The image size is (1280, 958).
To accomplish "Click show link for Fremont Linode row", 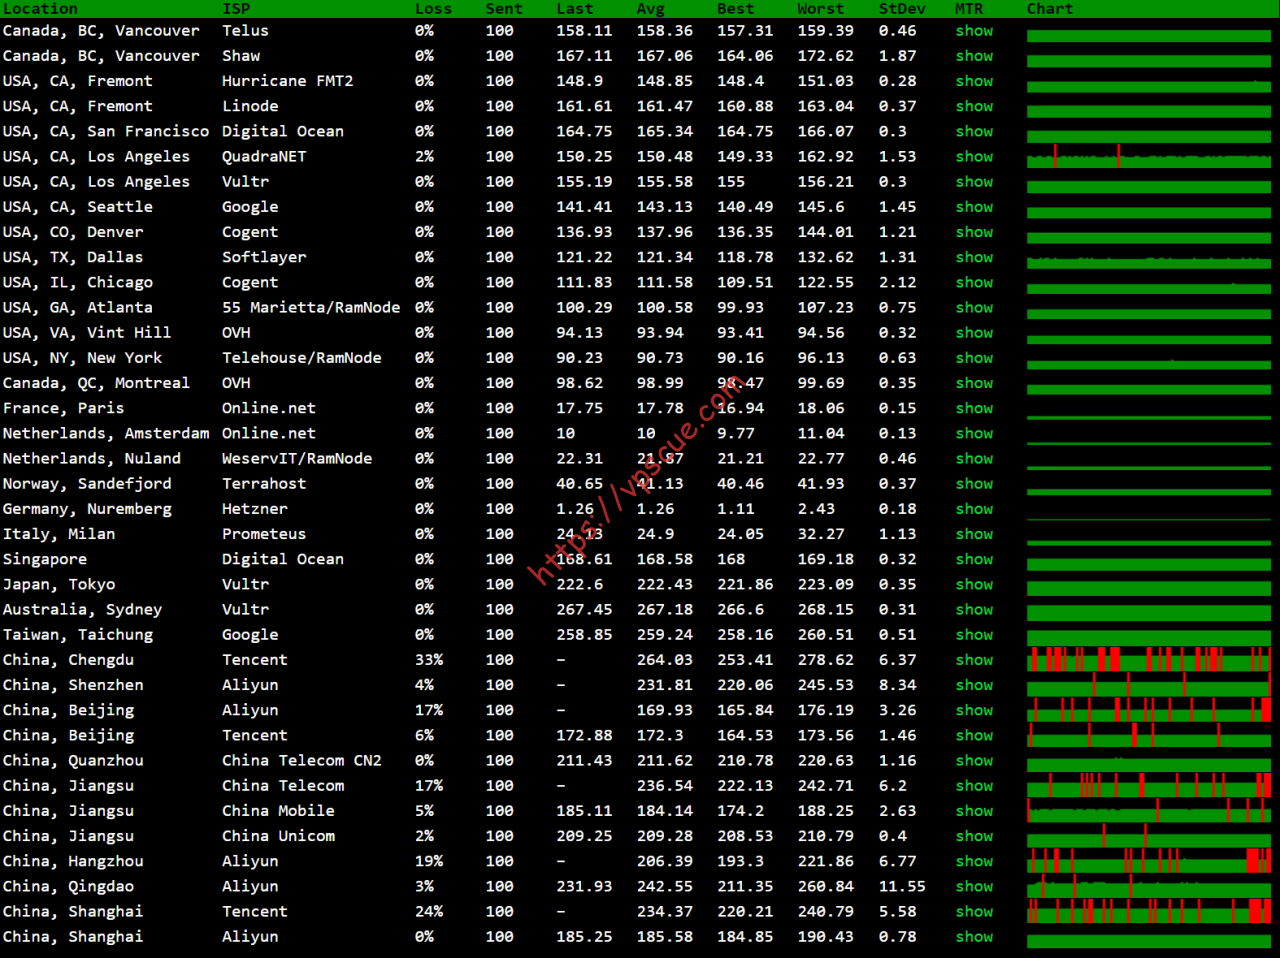I will [974, 106].
